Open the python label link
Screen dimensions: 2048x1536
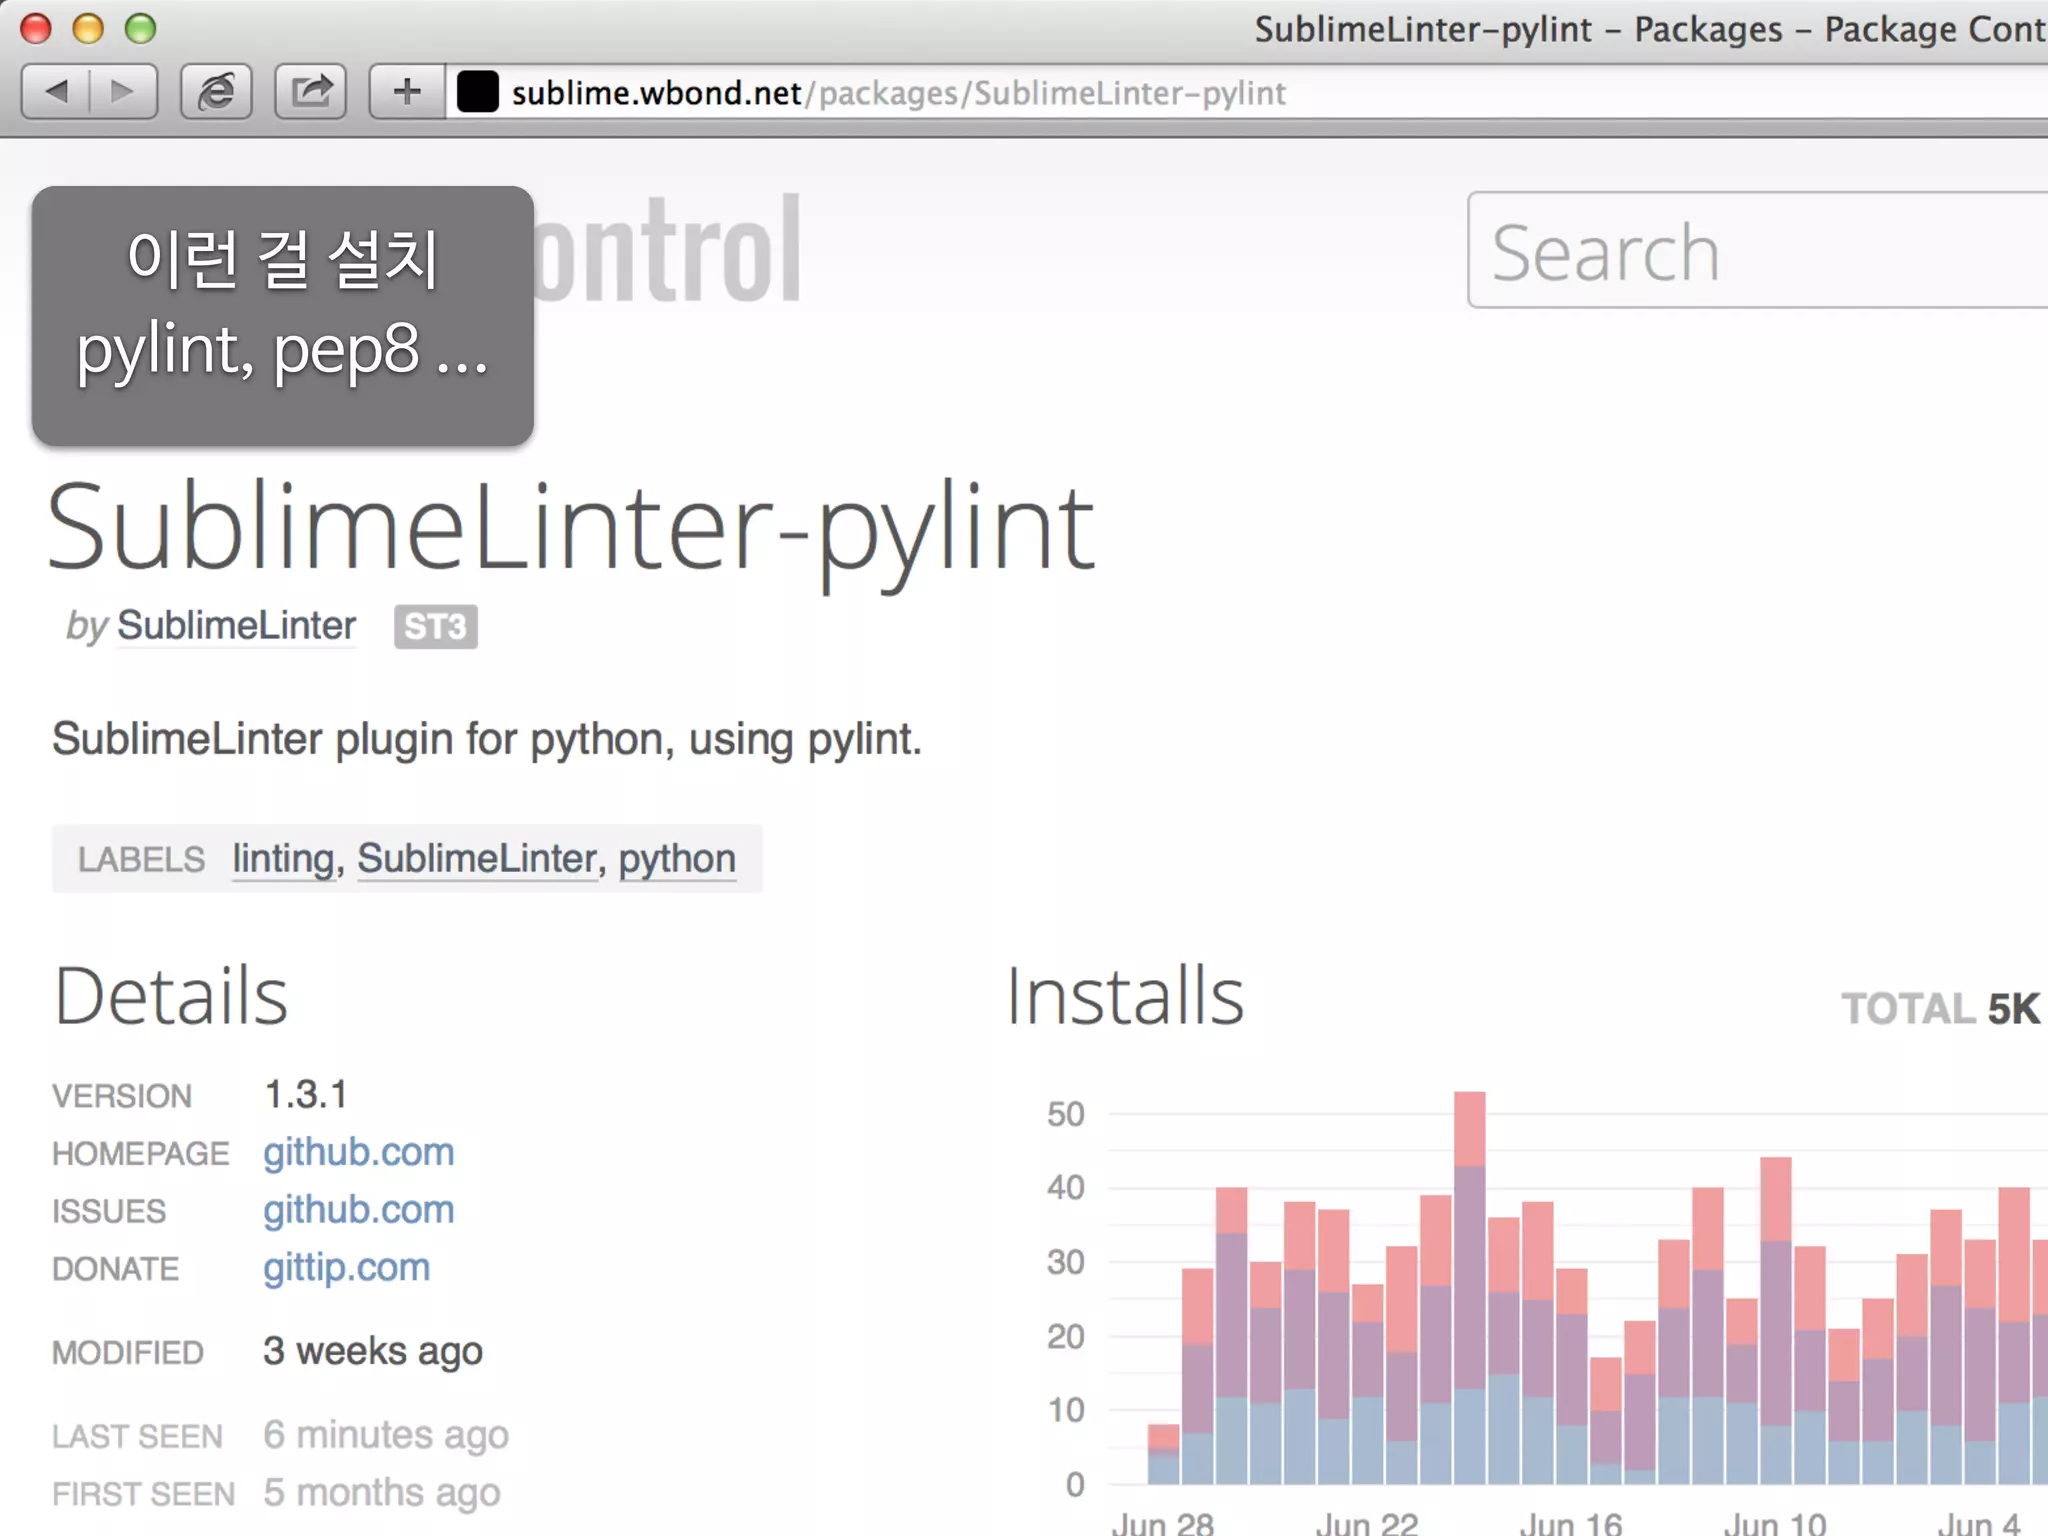(677, 859)
